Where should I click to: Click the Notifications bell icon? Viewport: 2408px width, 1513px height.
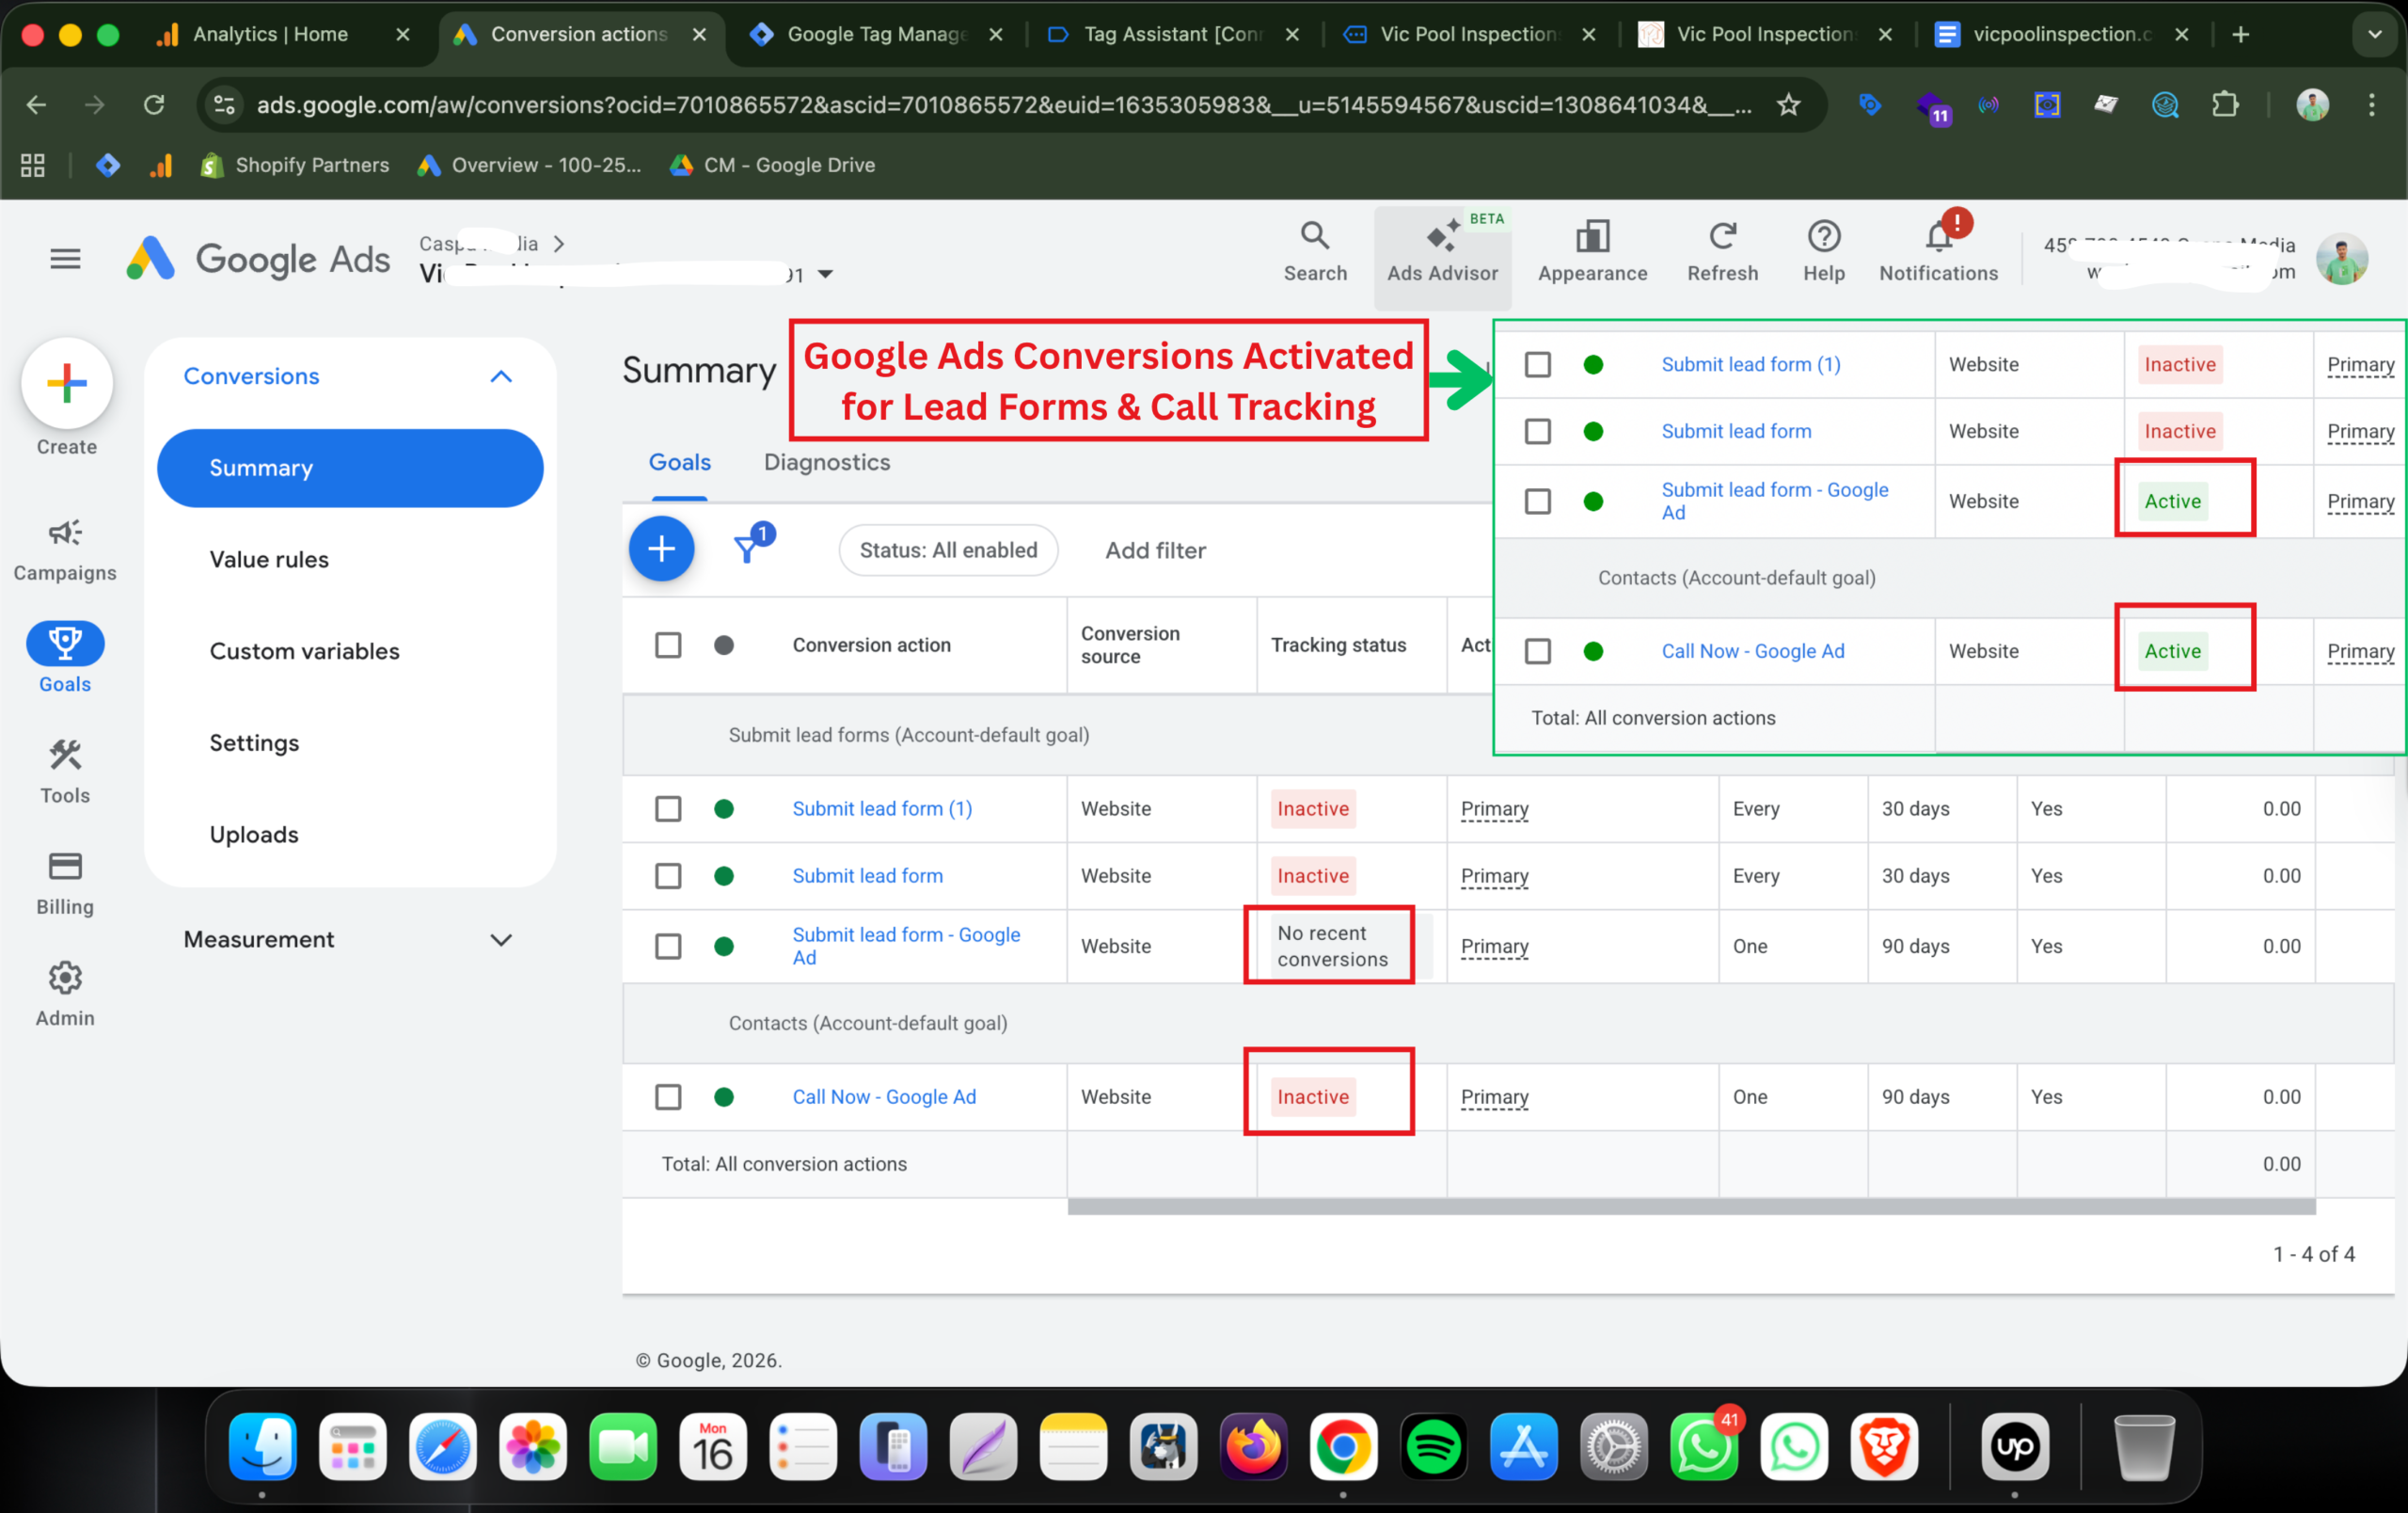tap(1937, 238)
